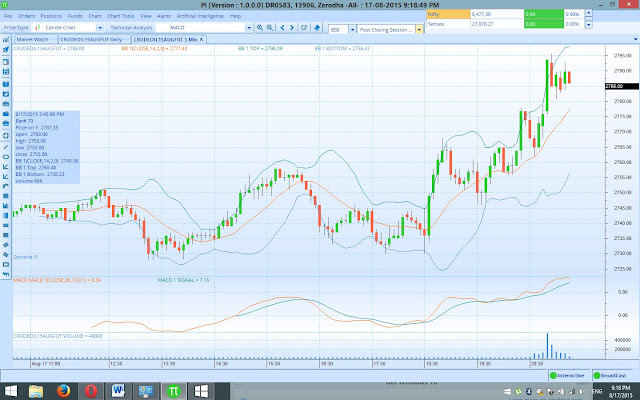This screenshot has height=400, width=640.
Task: Click the Interactive connection status indicator
Action: coord(567,376)
